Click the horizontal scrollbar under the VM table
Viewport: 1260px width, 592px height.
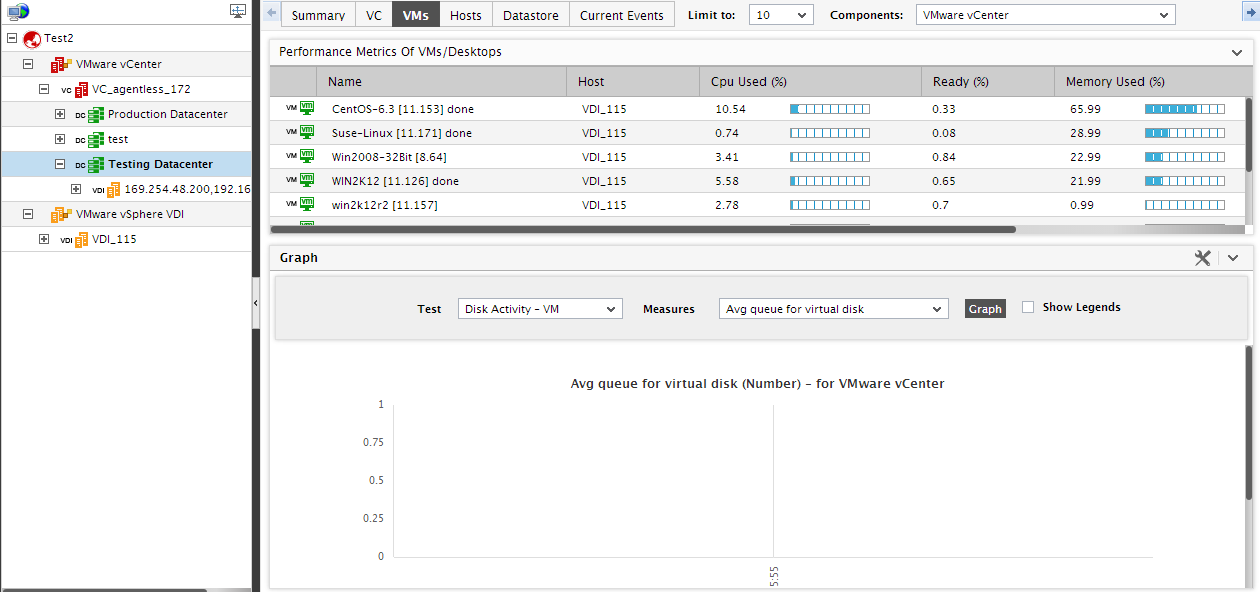[643, 229]
